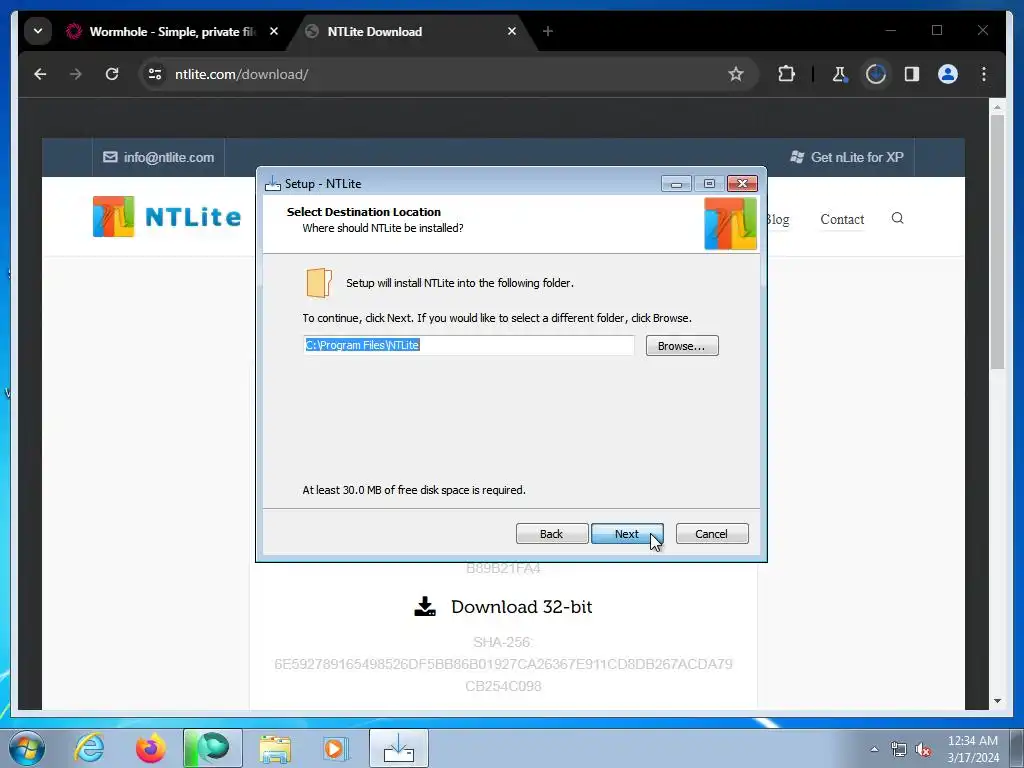Open Chrome extensions puzzle icon
The width and height of the screenshot is (1024, 768).
point(786,74)
